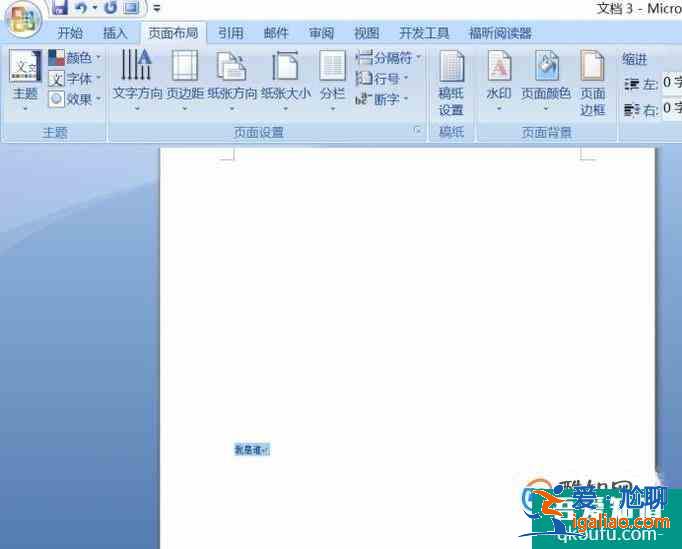Open the 断字 hyphenation menu
This screenshot has height=549, width=682.
[382, 99]
